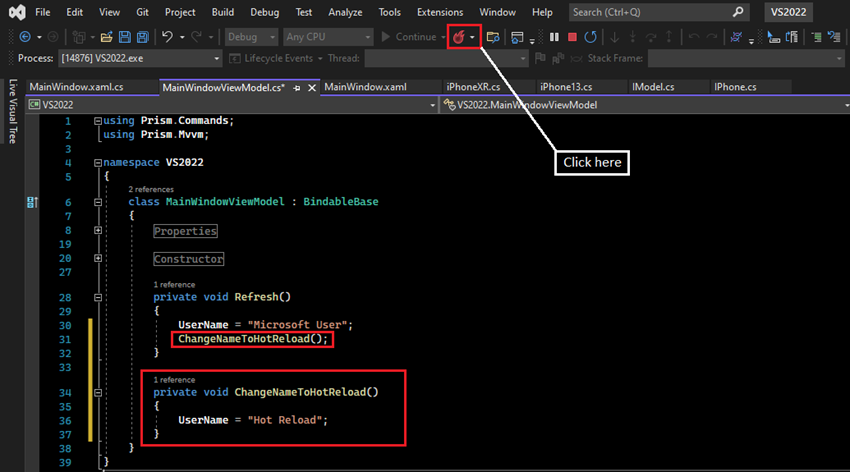Open the Tools menu

pos(390,12)
